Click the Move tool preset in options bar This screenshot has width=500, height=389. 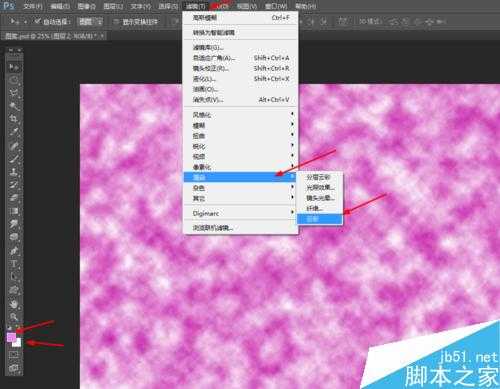pos(16,22)
